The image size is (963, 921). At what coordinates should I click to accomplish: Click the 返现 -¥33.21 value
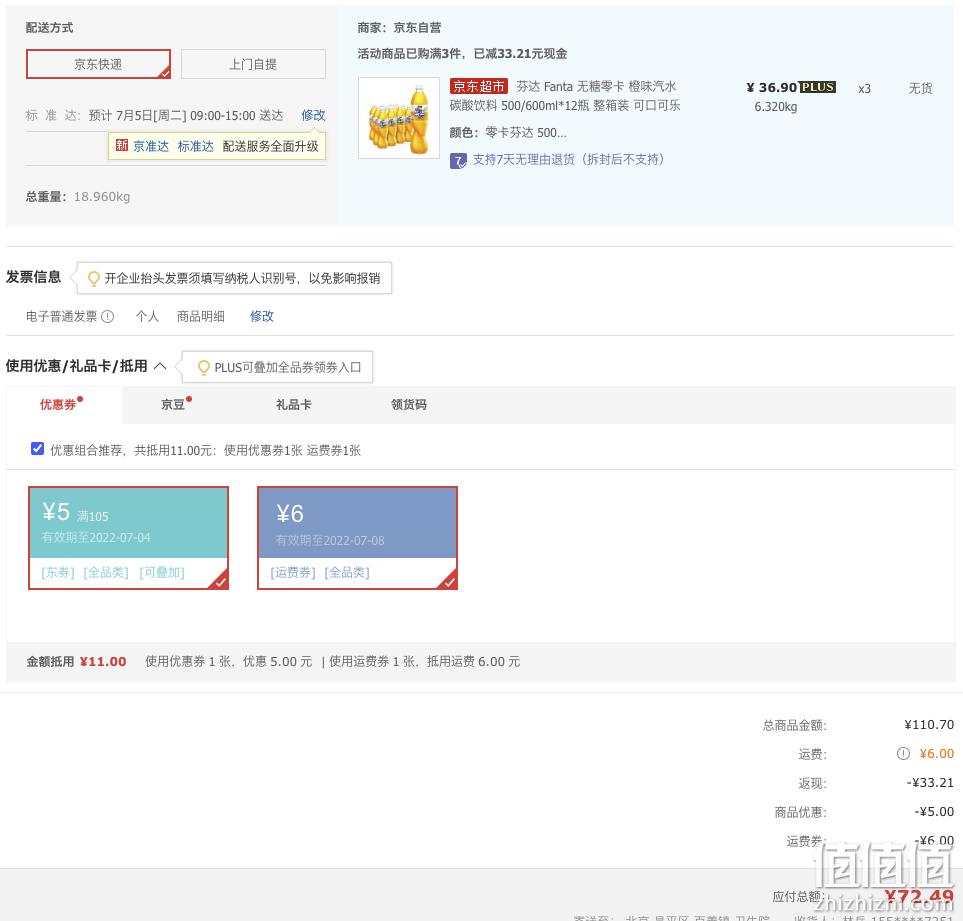930,783
